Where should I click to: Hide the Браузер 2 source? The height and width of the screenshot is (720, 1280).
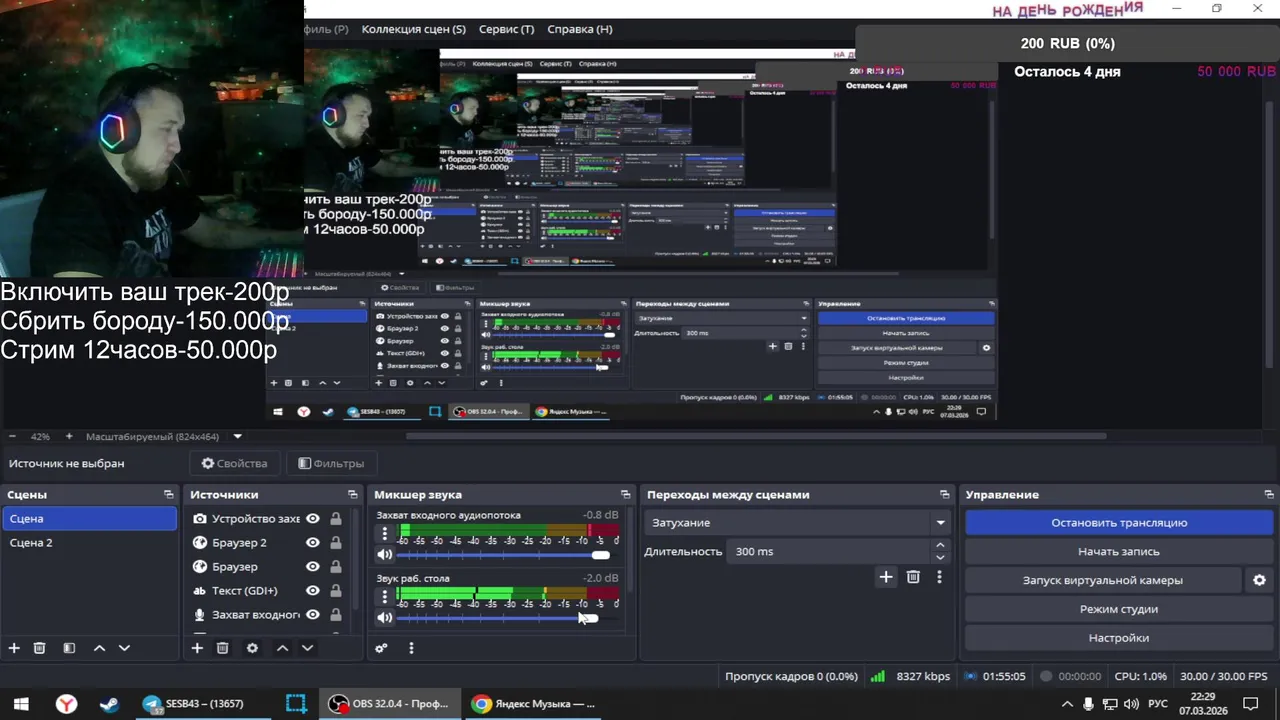coord(313,543)
